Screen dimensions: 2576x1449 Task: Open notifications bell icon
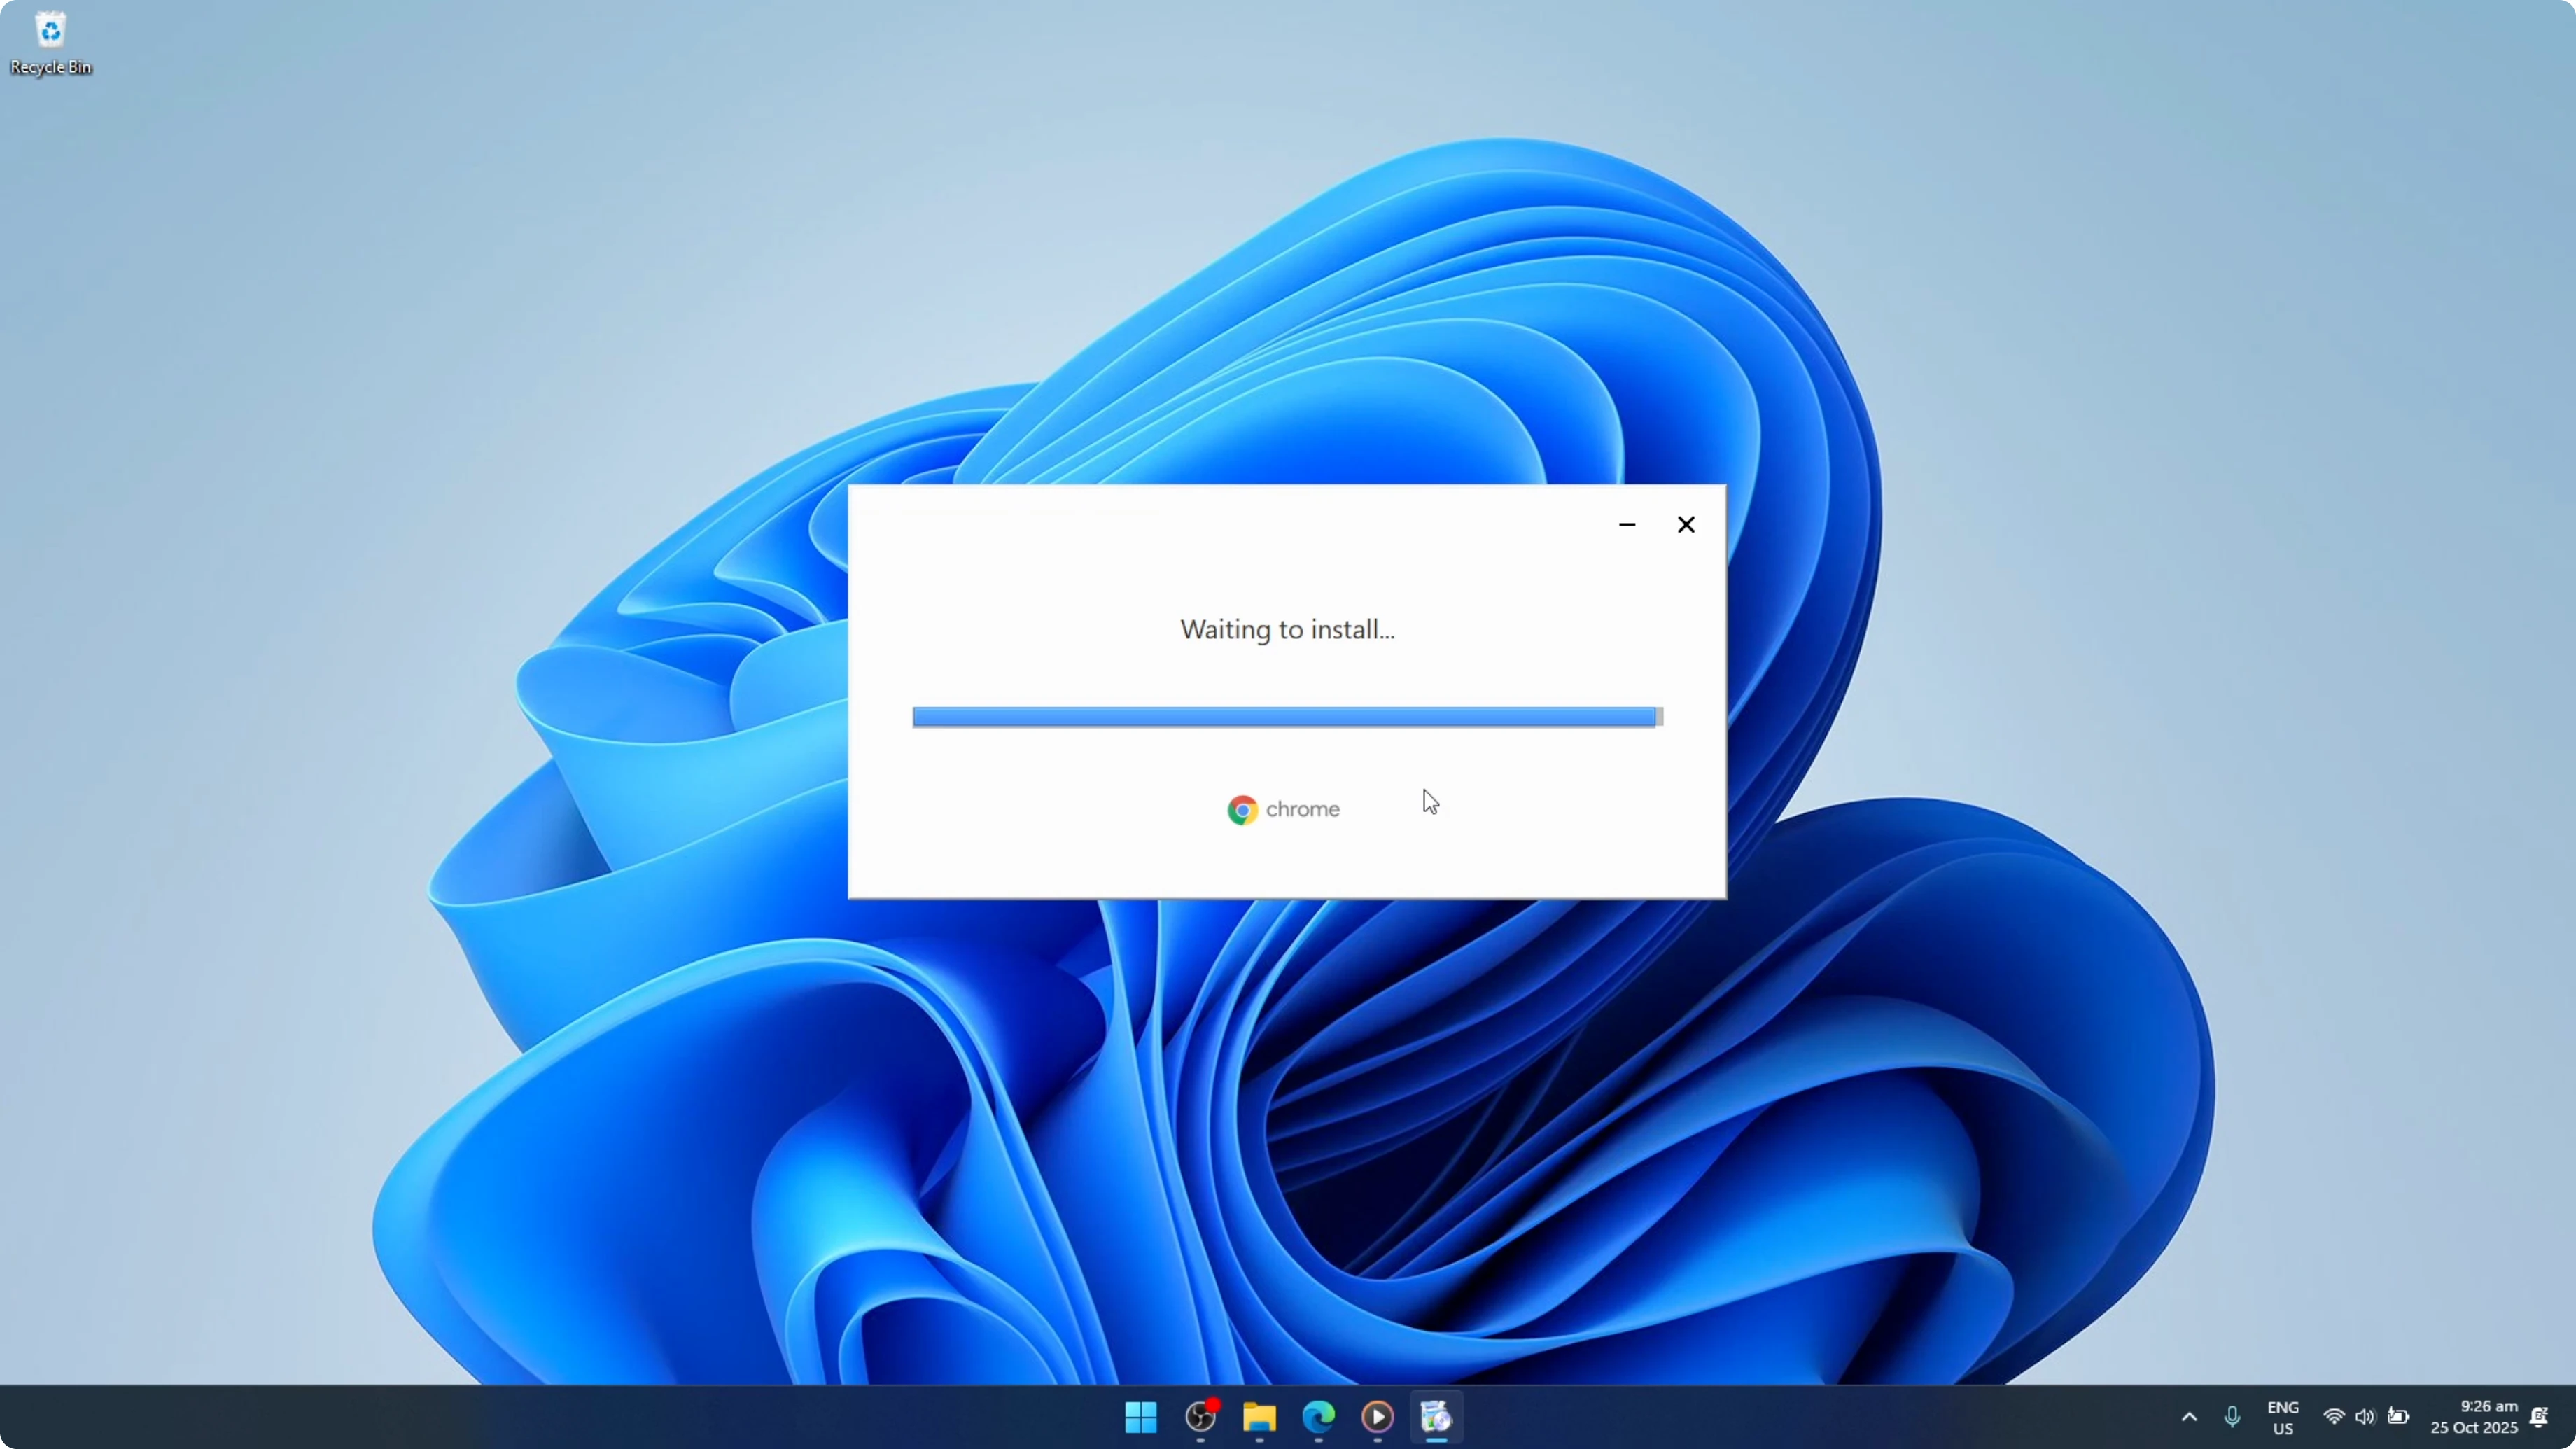point(2540,1416)
